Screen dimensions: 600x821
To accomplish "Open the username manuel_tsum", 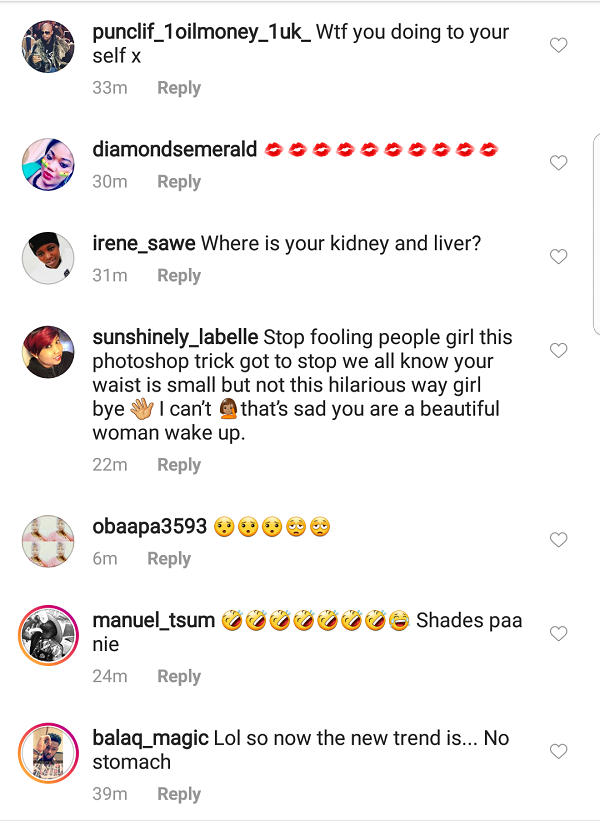I will pyautogui.click(x=151, y=620).
